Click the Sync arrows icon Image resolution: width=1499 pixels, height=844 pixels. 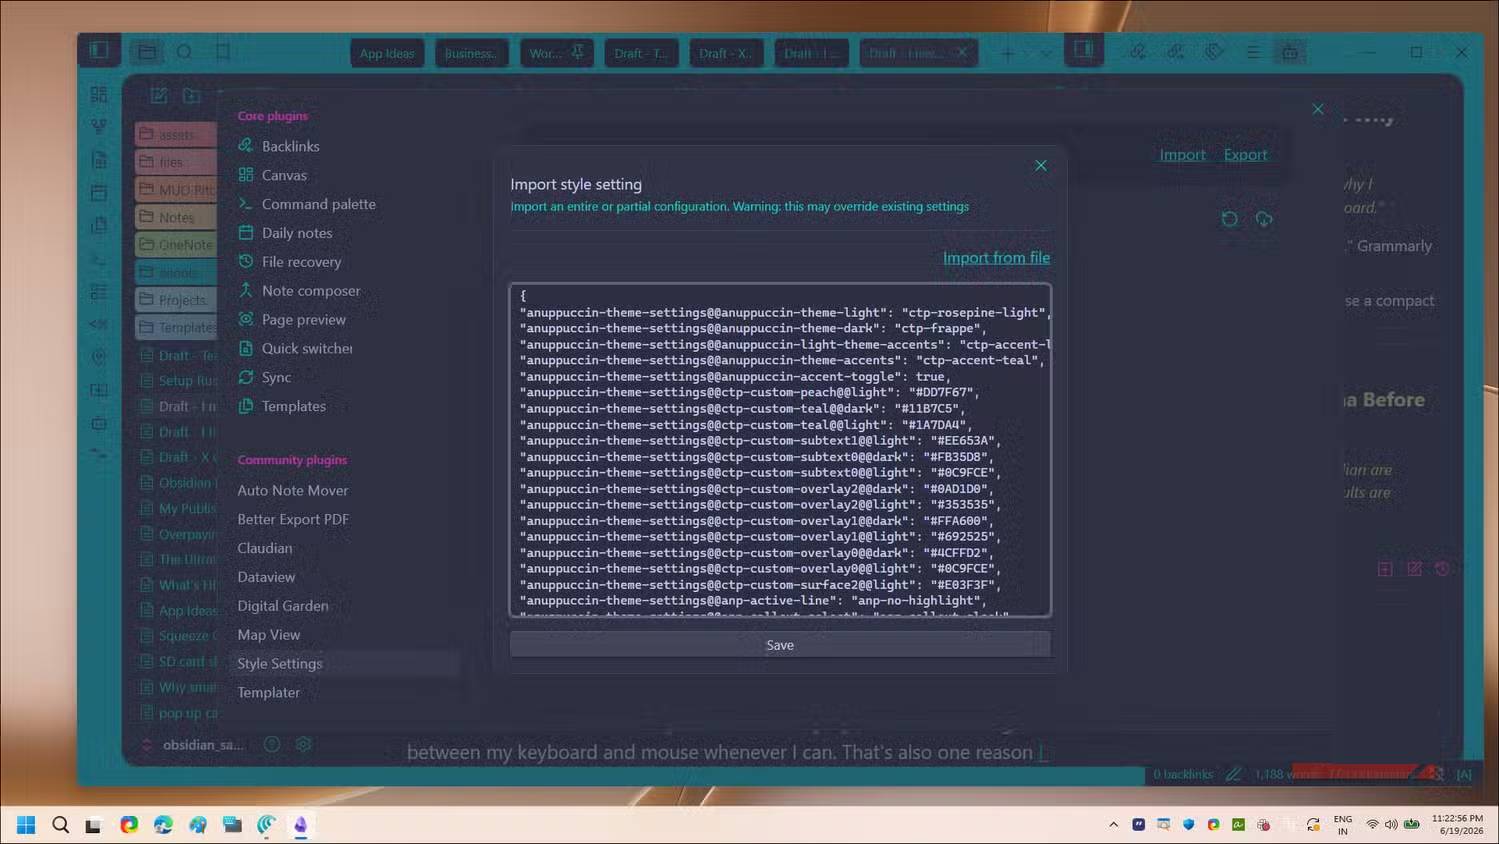[x=245, y=377]
